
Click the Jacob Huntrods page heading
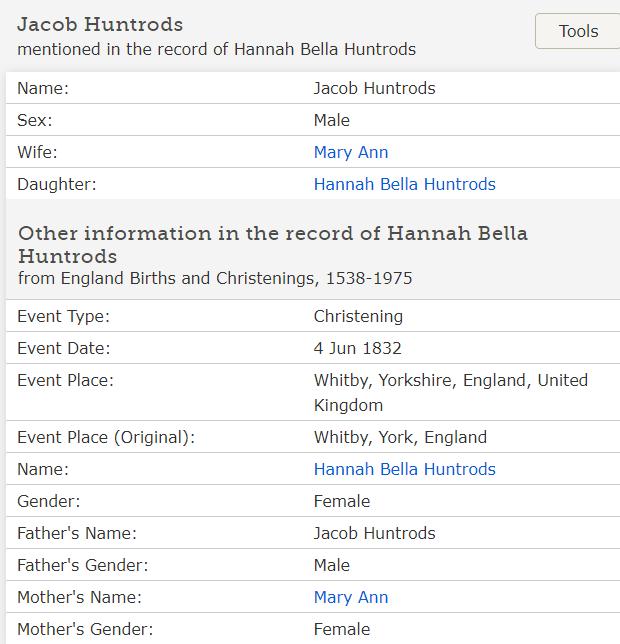coord(100,24)
